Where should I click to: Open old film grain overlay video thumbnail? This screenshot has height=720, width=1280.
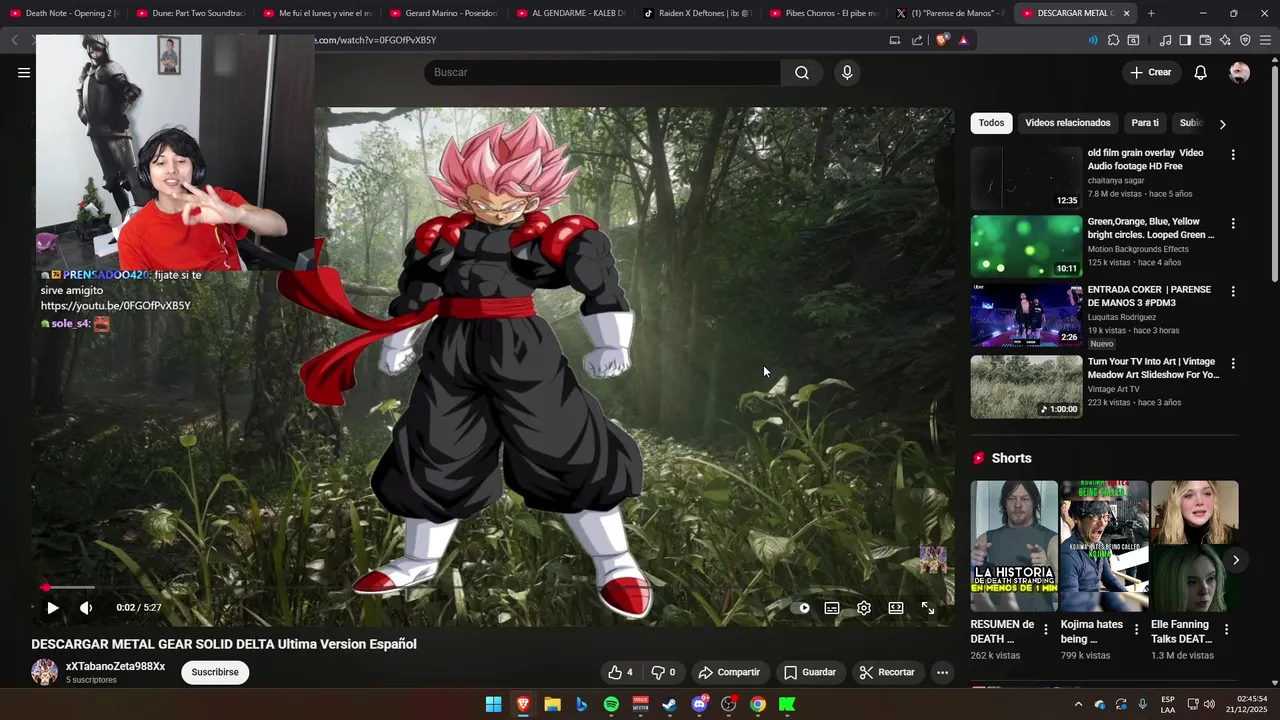point(1026,178)
